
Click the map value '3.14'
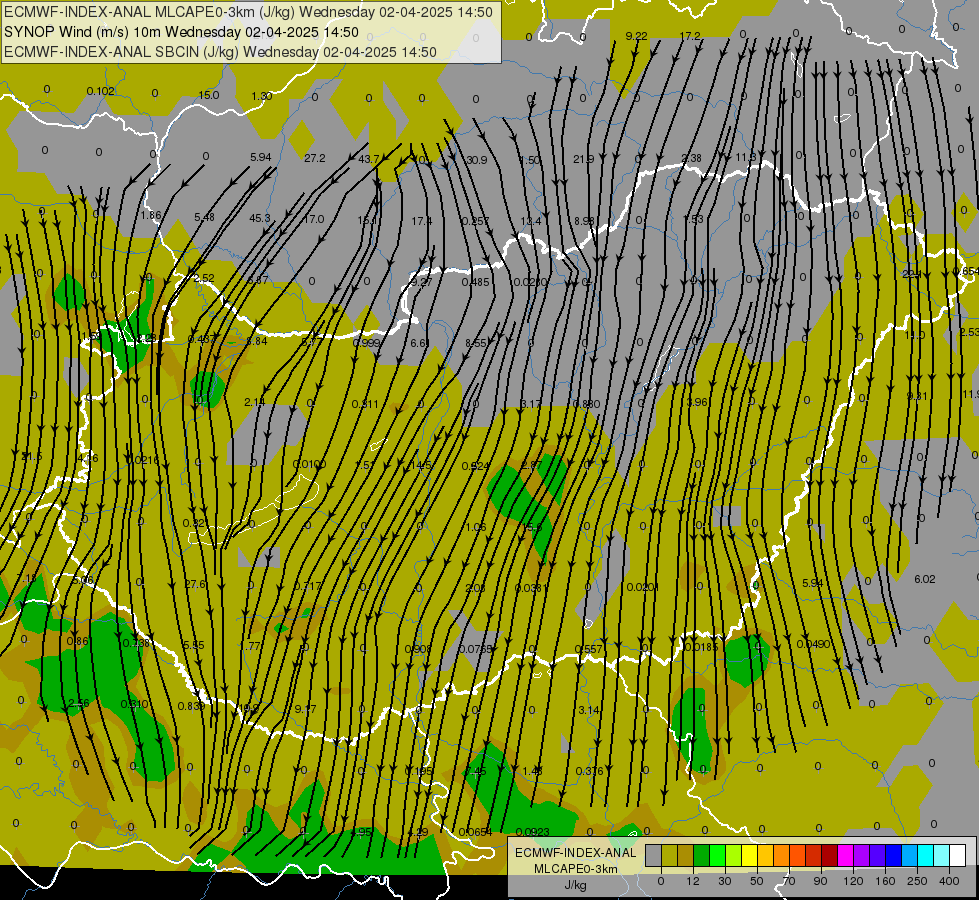(588, 710)
